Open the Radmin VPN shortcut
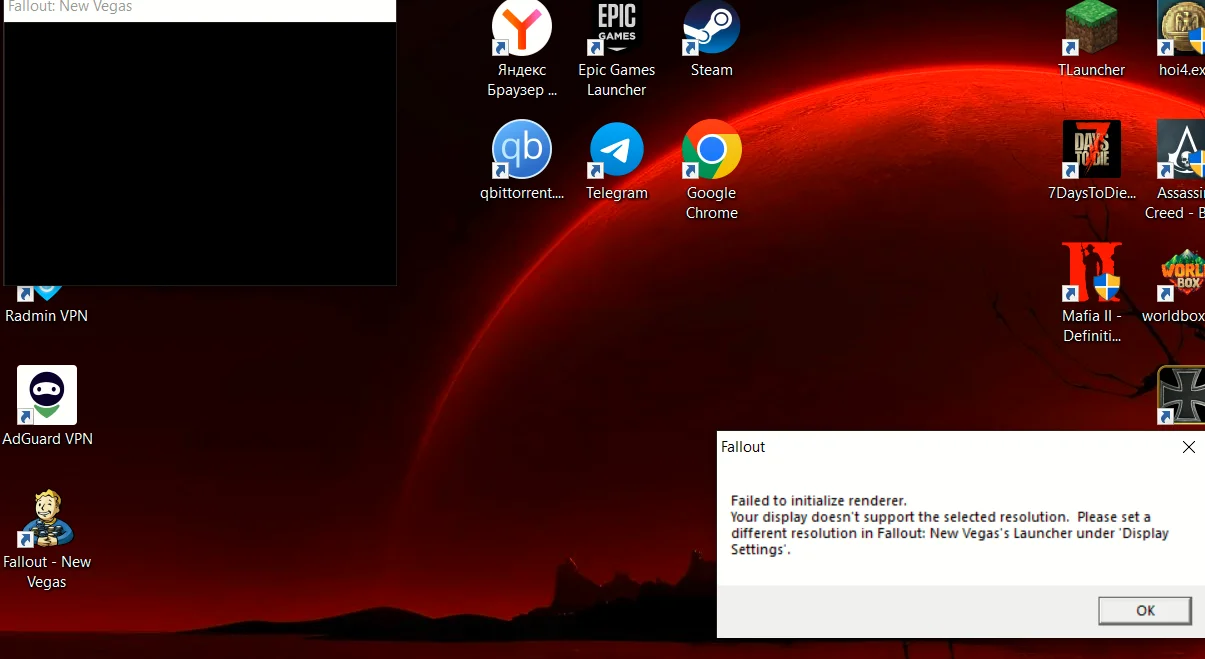The height and width of the screenshot is (659, 1205). click(x=46, y=305)
